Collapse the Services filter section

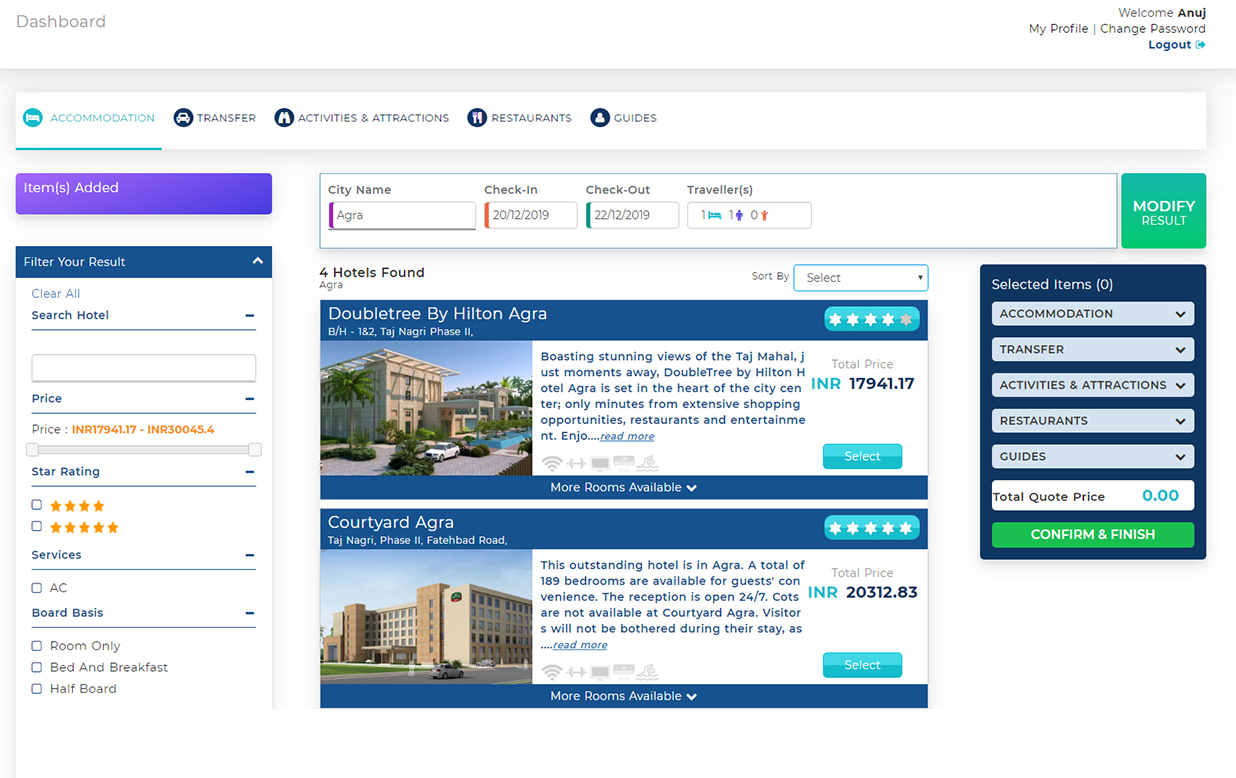pos(250,555)
